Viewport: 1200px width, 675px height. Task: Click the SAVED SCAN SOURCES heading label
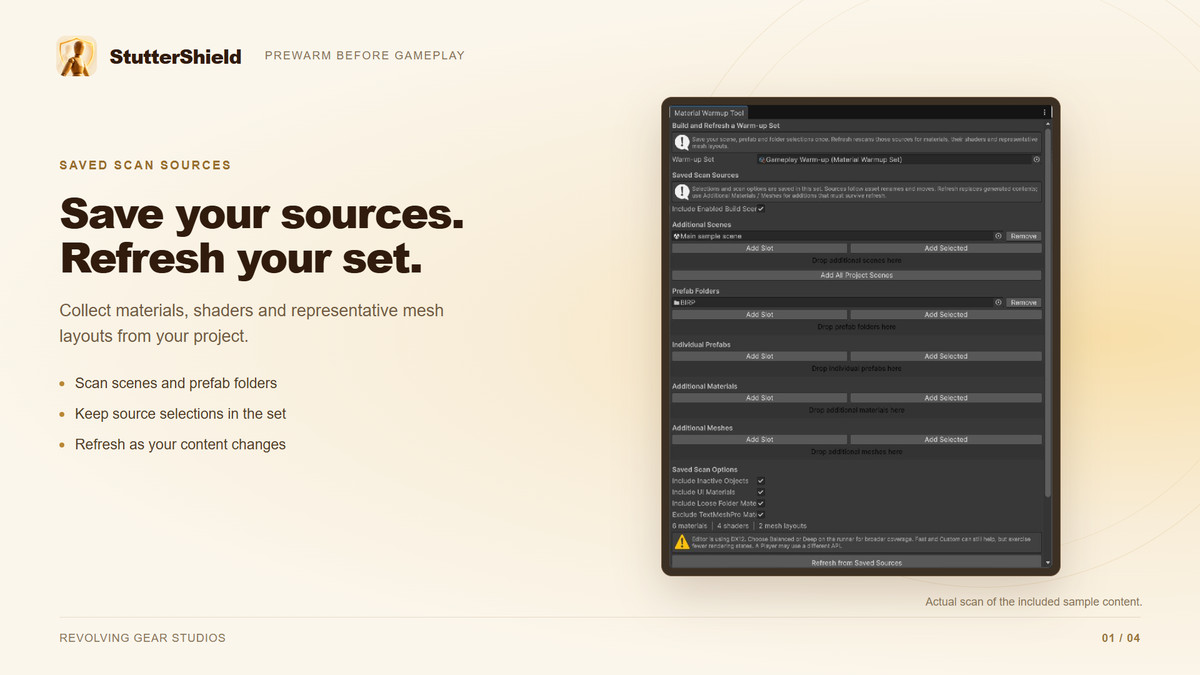(x=145, y=165)
